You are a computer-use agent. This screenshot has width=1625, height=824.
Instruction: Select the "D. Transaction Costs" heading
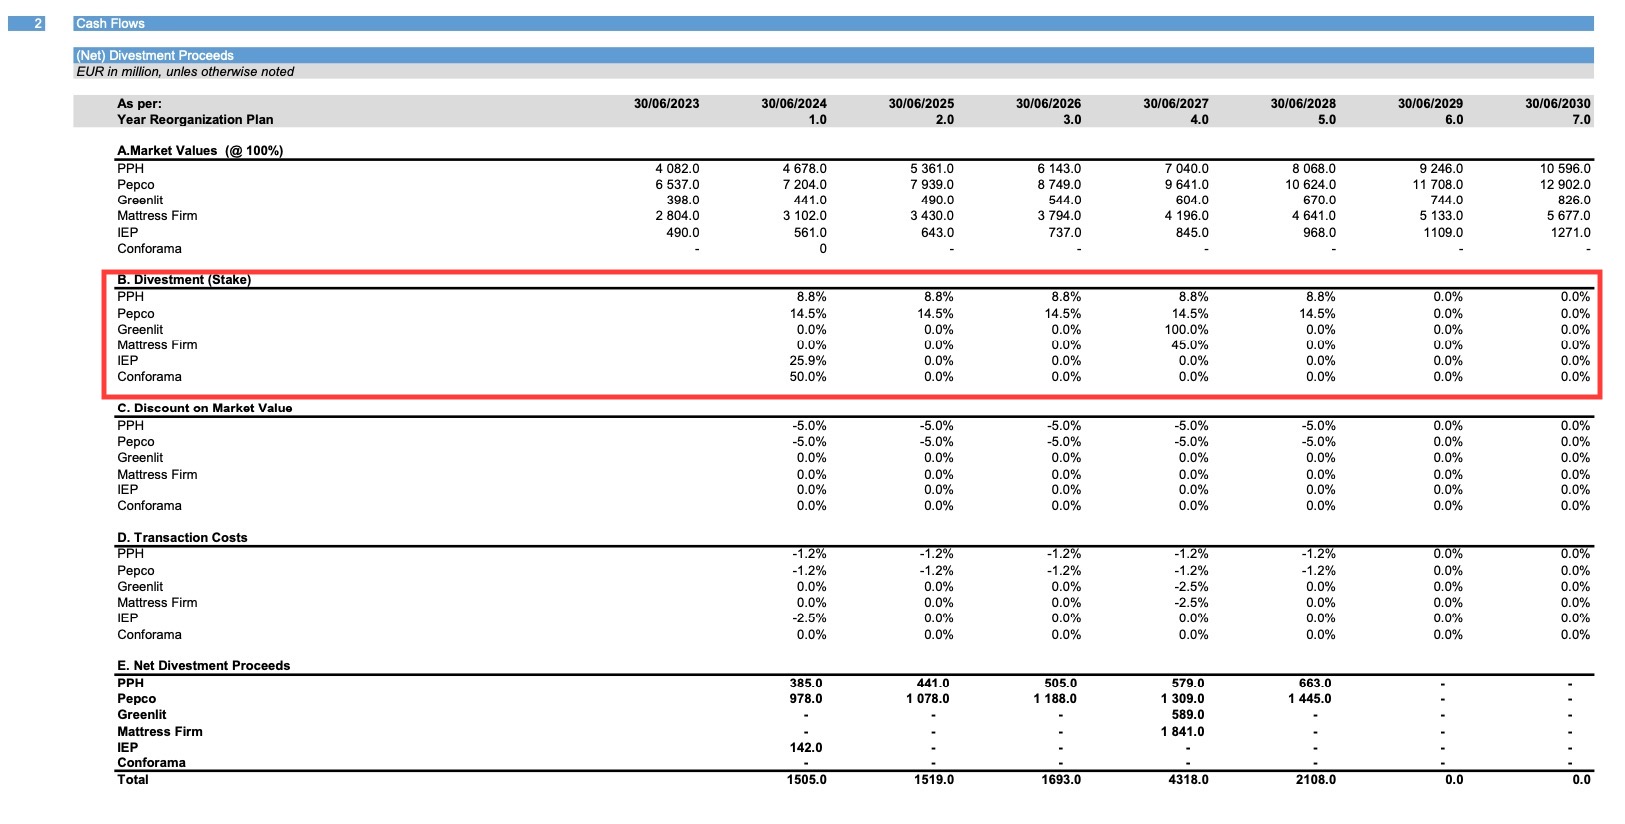click(x=182, y=538)
